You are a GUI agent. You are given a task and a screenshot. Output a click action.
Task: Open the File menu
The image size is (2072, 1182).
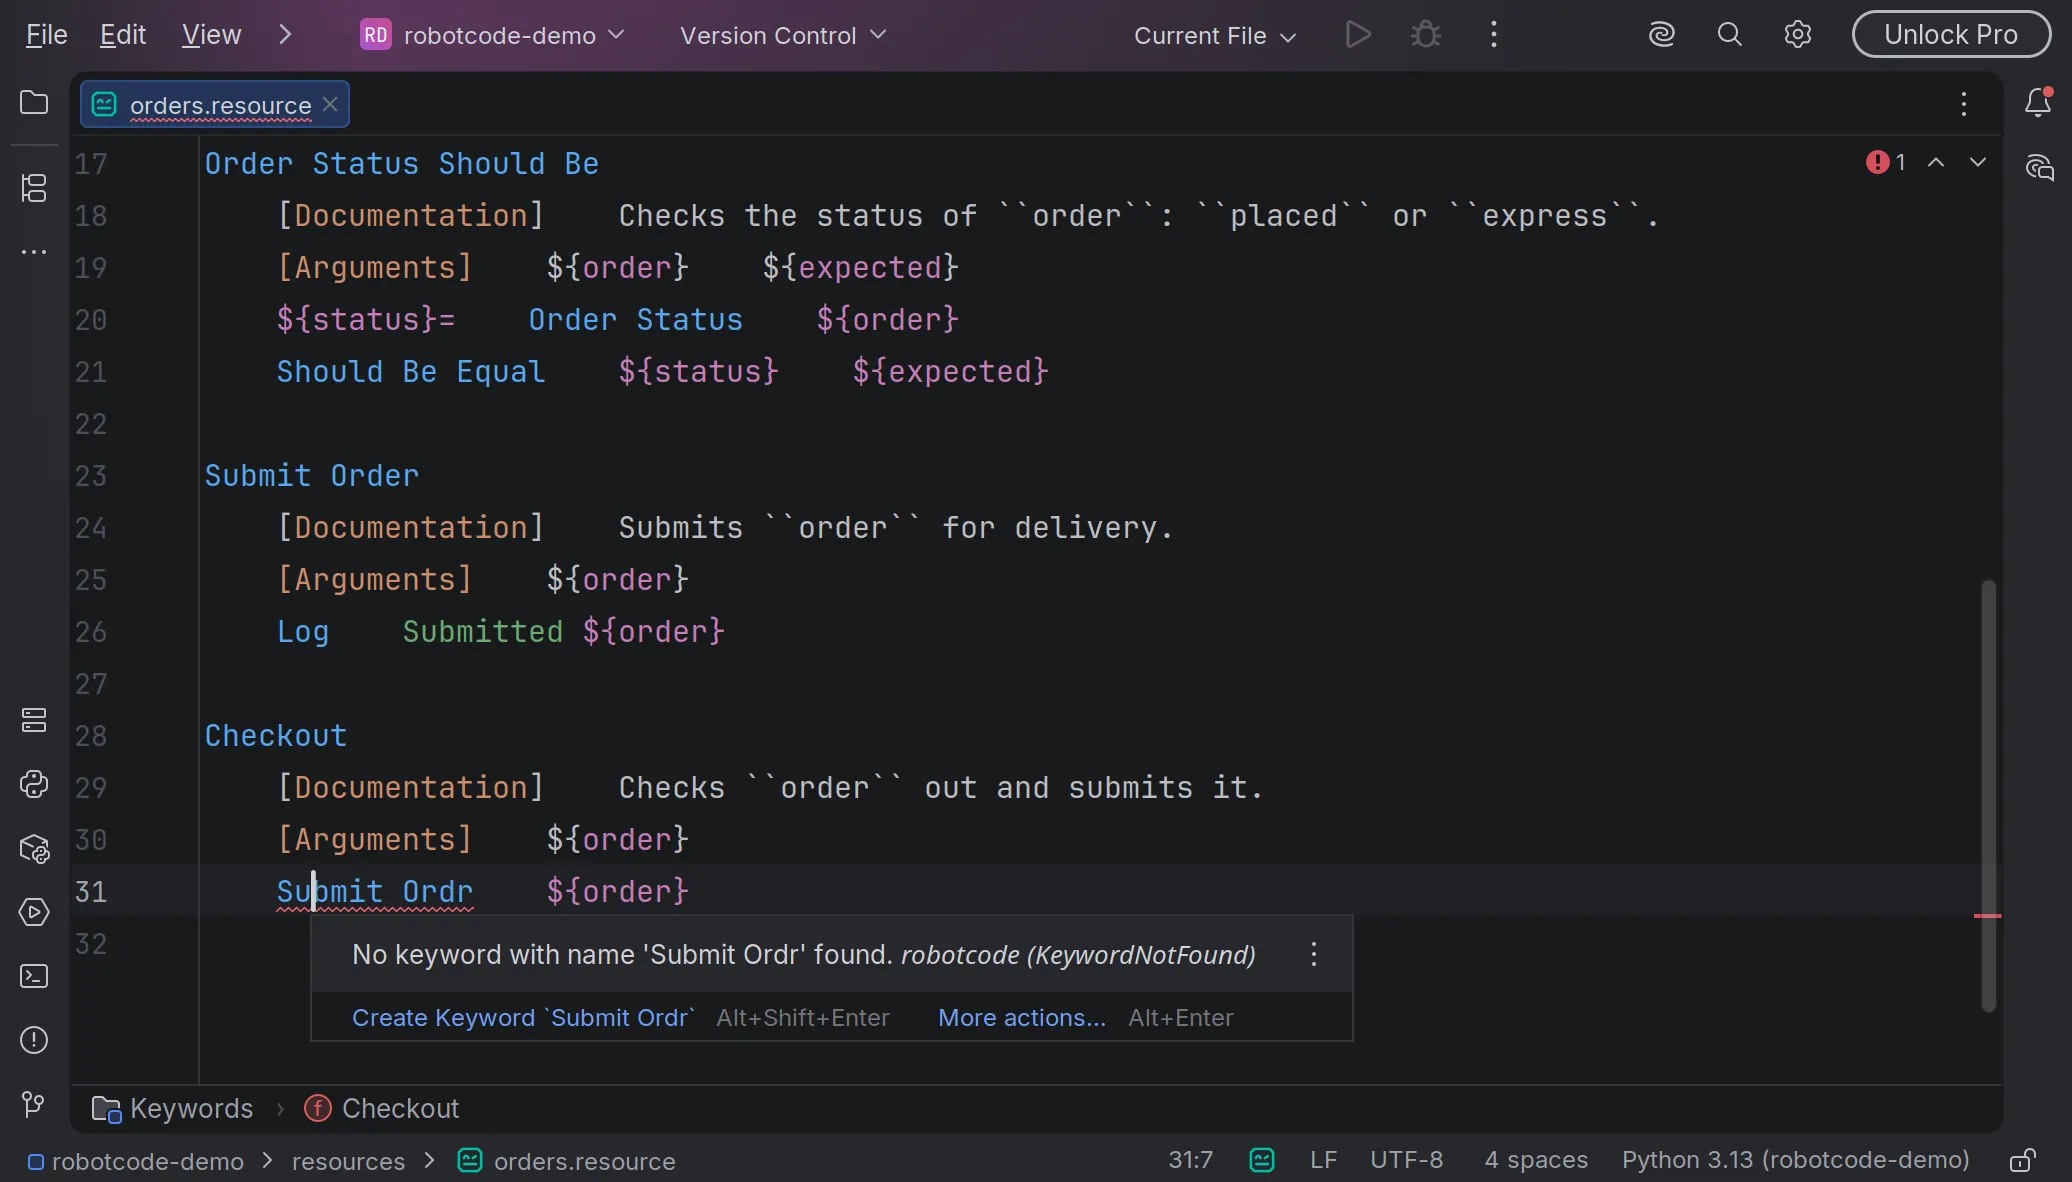pos(46,35)
